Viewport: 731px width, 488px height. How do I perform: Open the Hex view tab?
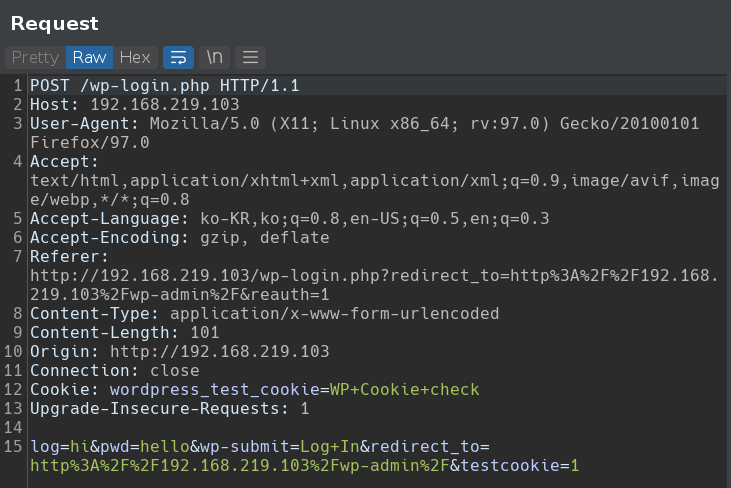click(x=135, y=57)
